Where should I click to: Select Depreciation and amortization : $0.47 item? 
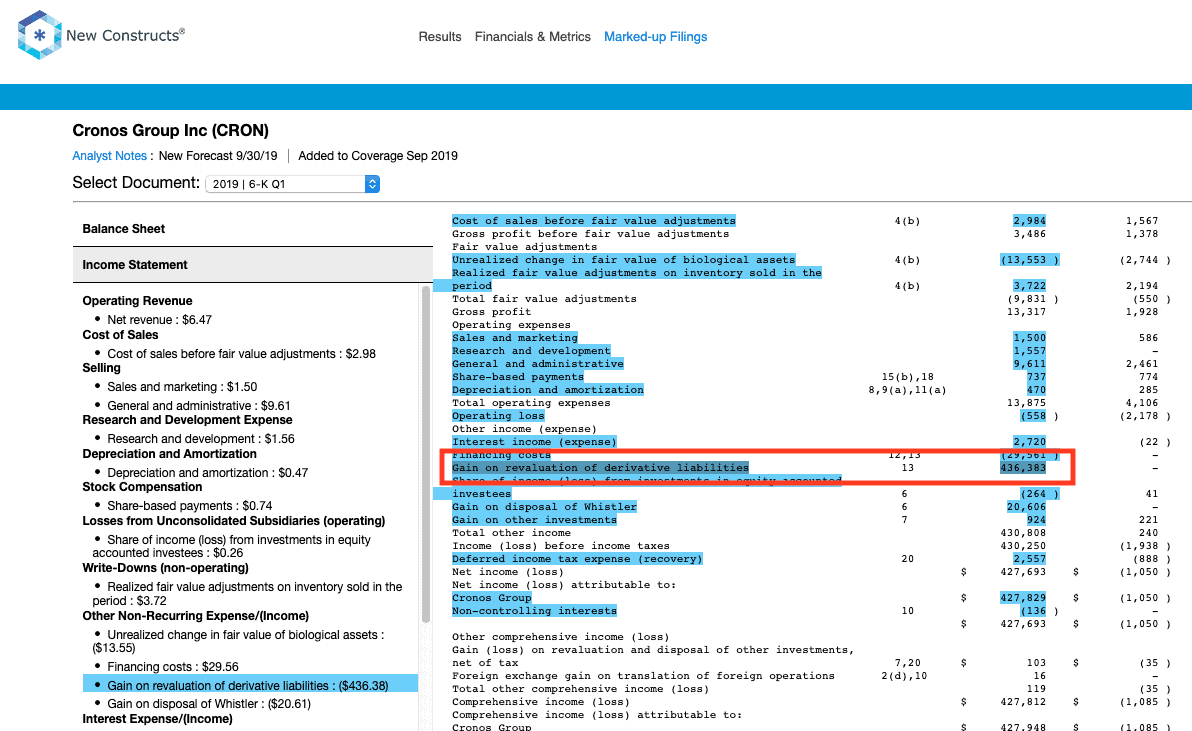(208, 473)
